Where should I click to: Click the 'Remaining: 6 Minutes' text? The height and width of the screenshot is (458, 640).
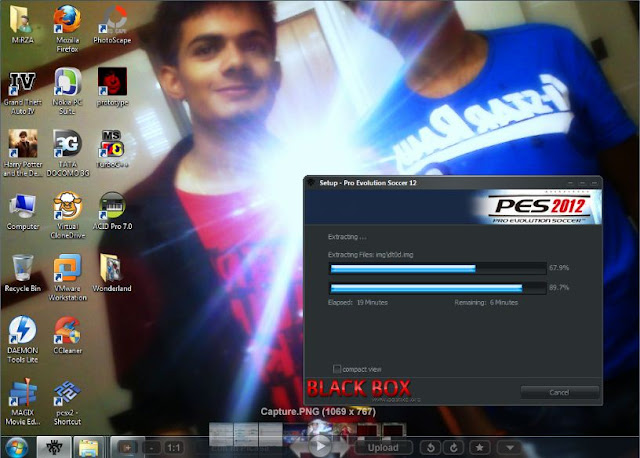pos(486,302)
